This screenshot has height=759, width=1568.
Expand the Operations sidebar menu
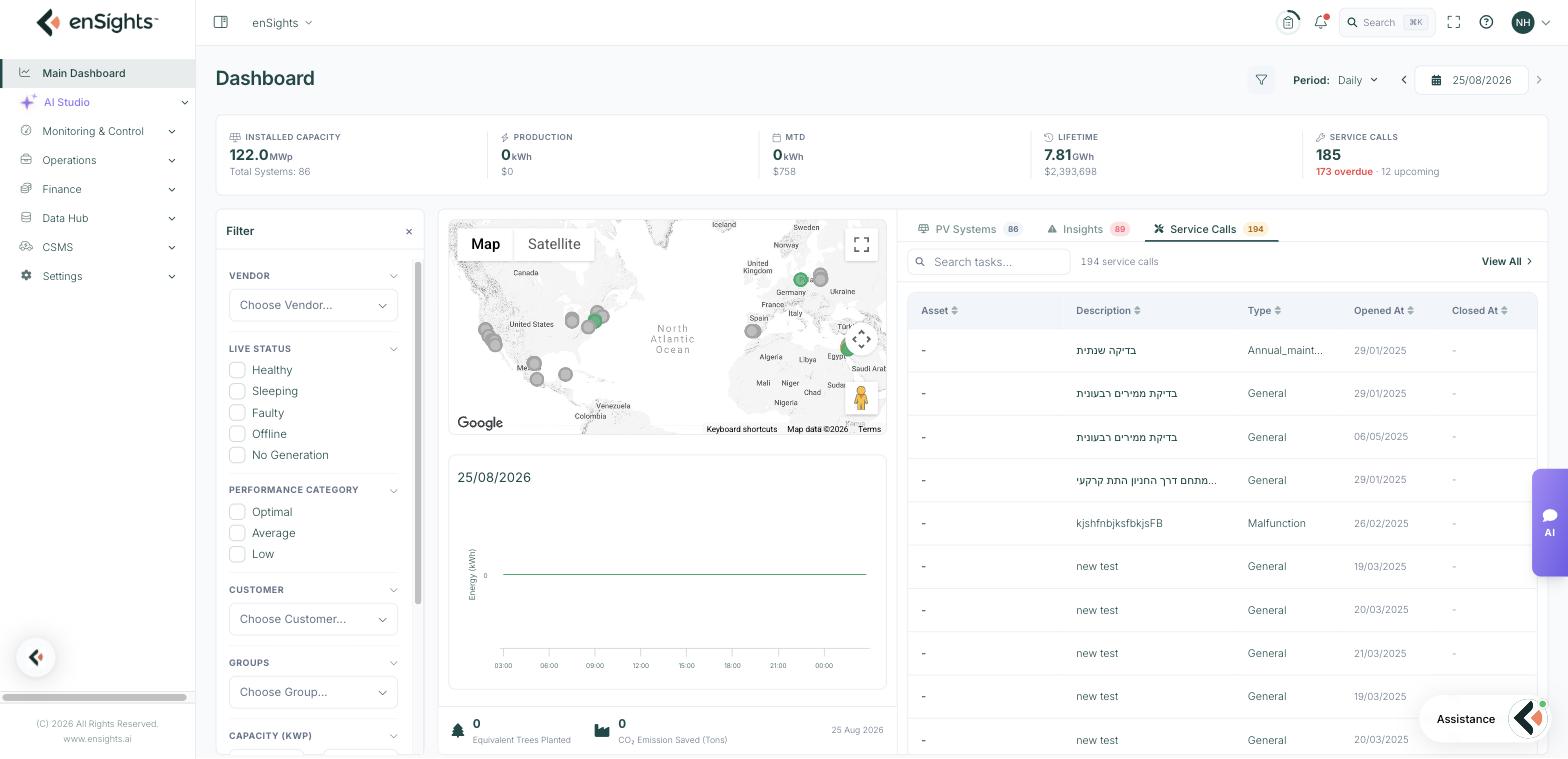click(98, 160)
